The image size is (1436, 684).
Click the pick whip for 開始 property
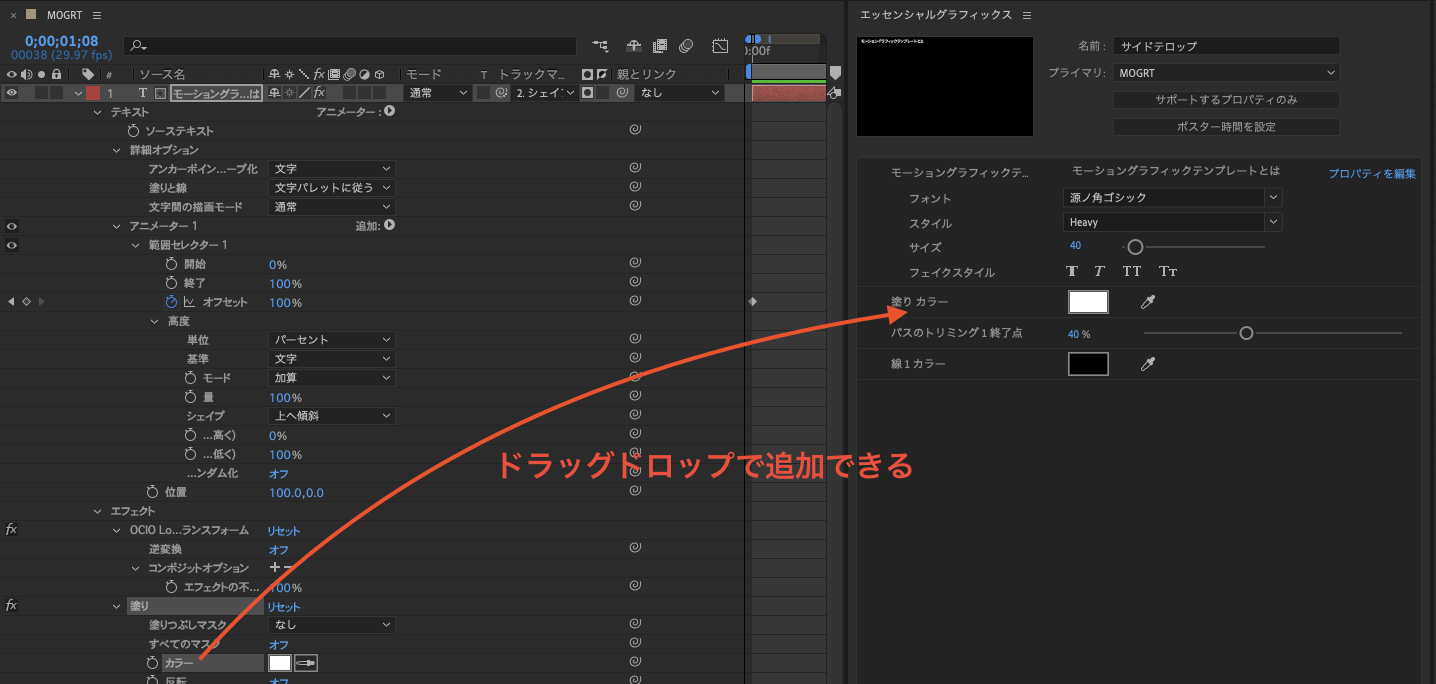634,263
